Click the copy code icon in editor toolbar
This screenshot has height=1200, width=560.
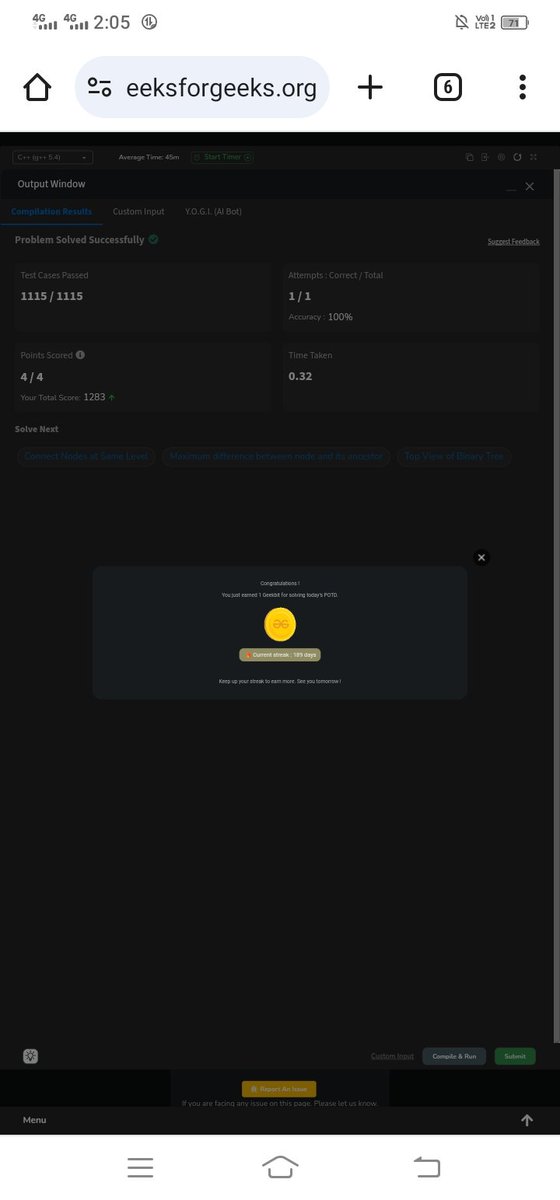click(470, 157)
